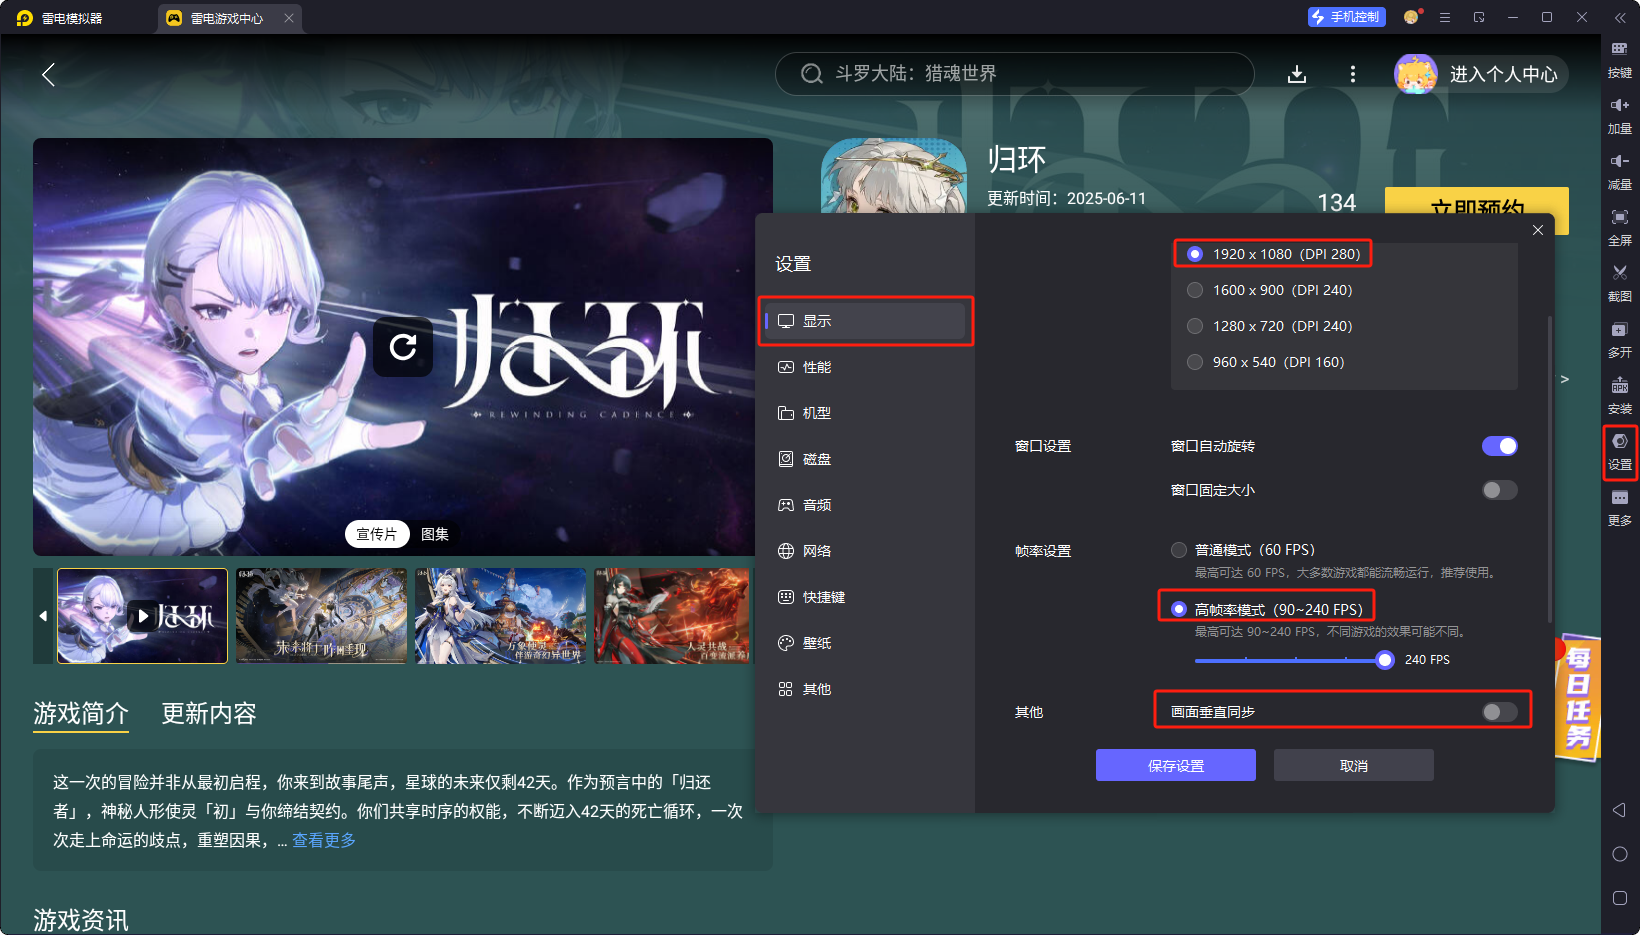Select 高帧率模式 (90~240 FPS) option
1640x935 pixels.
[x=1267, y=609]
